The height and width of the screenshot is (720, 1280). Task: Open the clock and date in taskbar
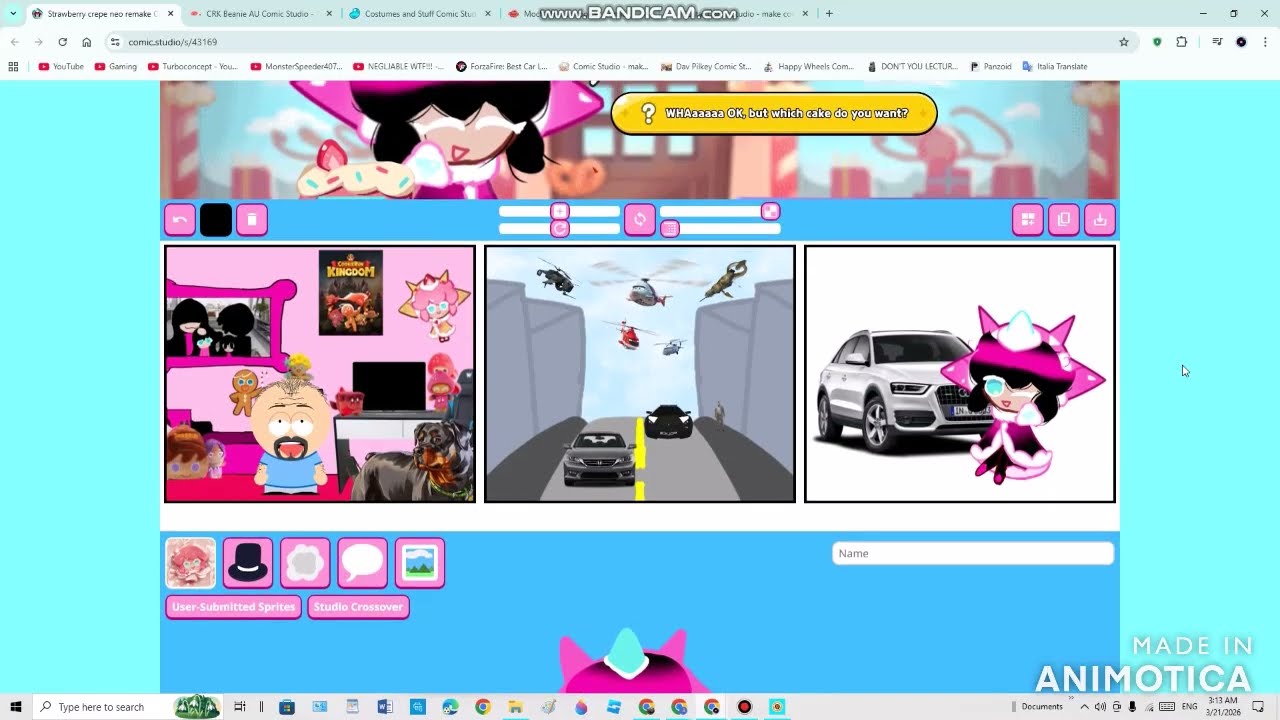[1222, 706]
